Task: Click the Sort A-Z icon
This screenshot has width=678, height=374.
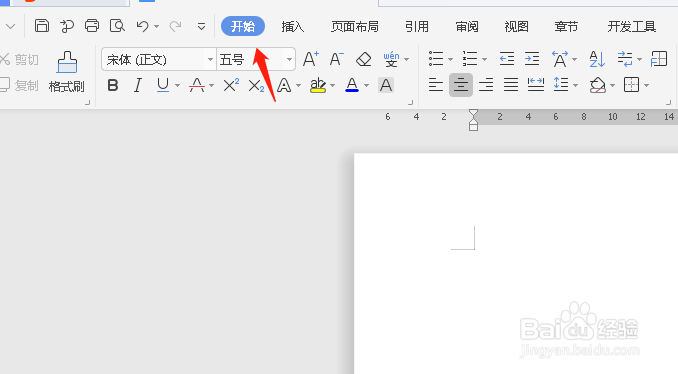Action: point(597,59)
